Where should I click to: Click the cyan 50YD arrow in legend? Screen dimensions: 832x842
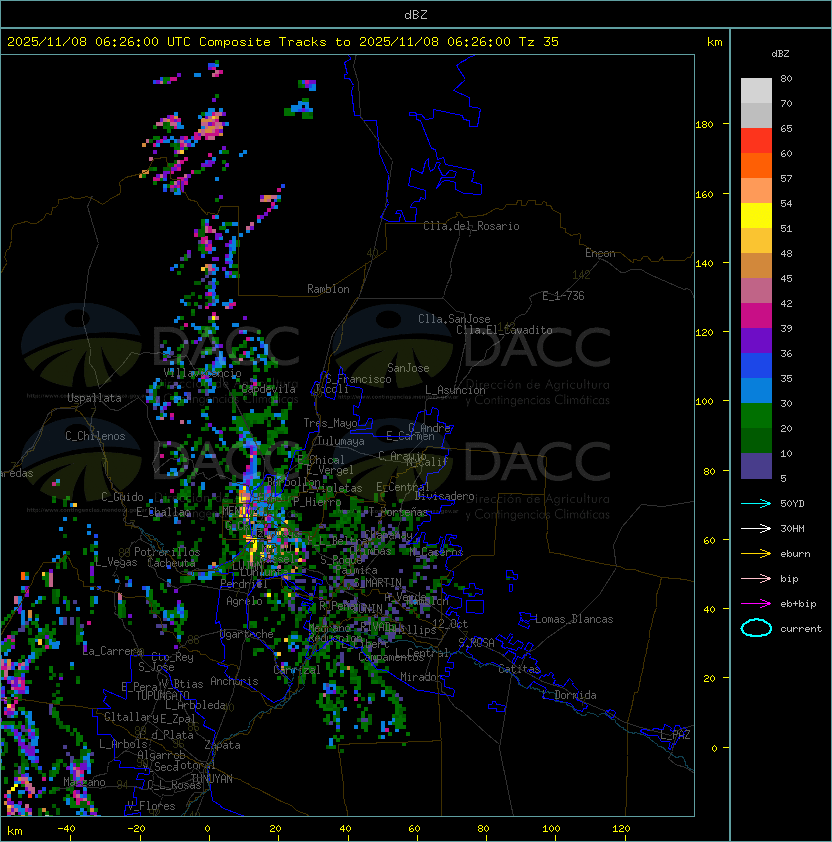(756, 504)
